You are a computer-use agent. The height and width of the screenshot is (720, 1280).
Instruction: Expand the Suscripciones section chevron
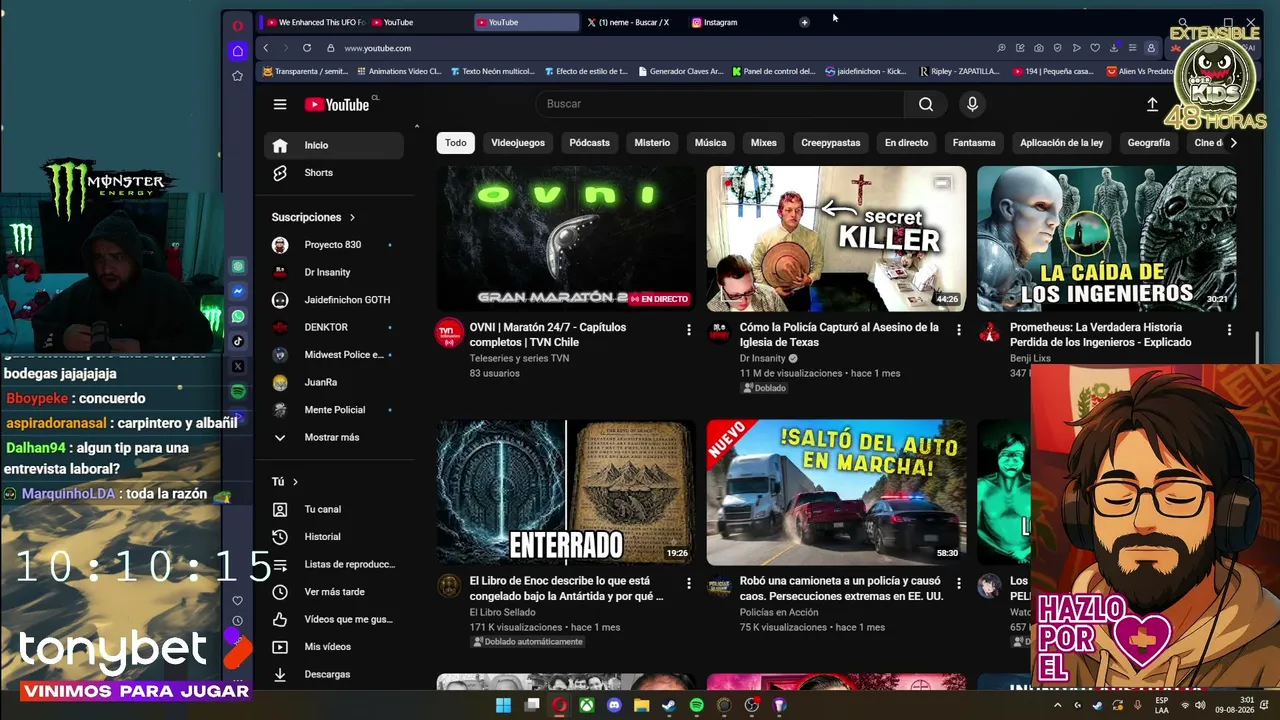tap(352, 217)
